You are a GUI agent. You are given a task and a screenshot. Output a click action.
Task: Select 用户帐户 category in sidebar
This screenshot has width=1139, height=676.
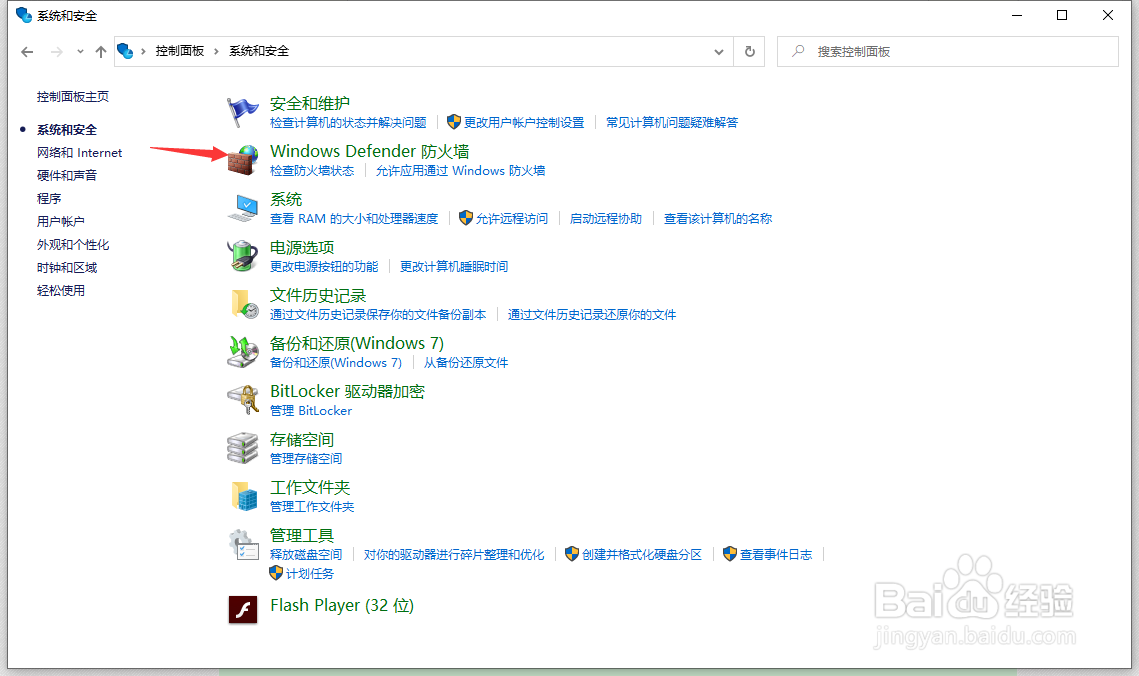(x=60, y=221)
